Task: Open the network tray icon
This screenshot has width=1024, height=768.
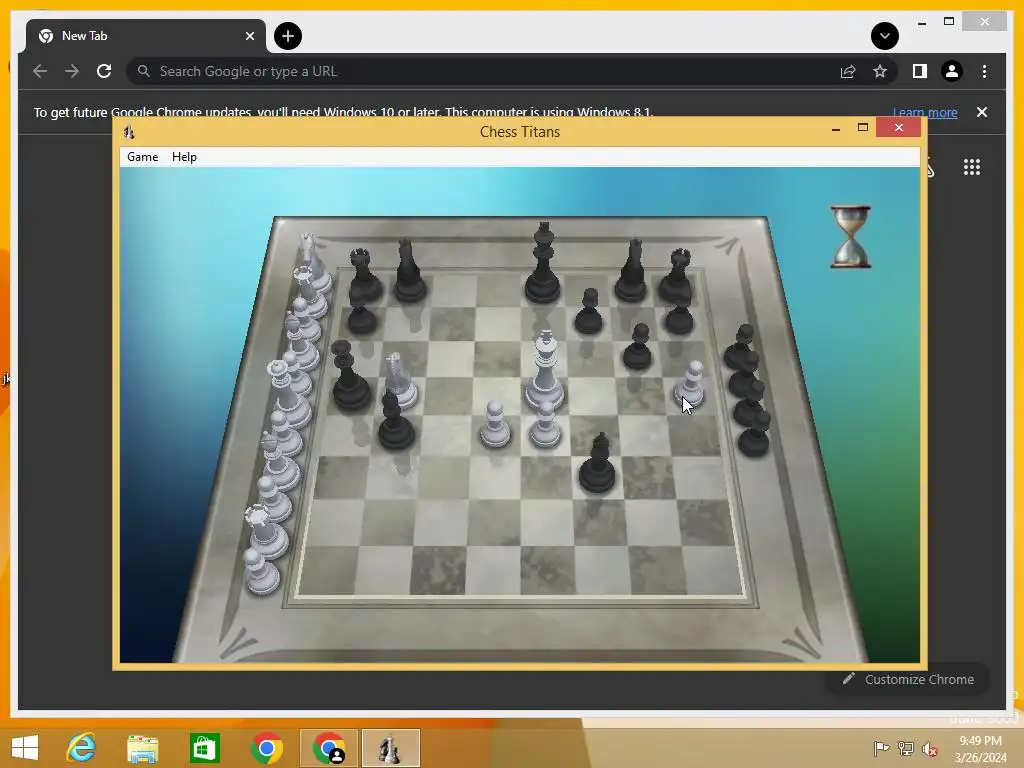Action: 906,748
